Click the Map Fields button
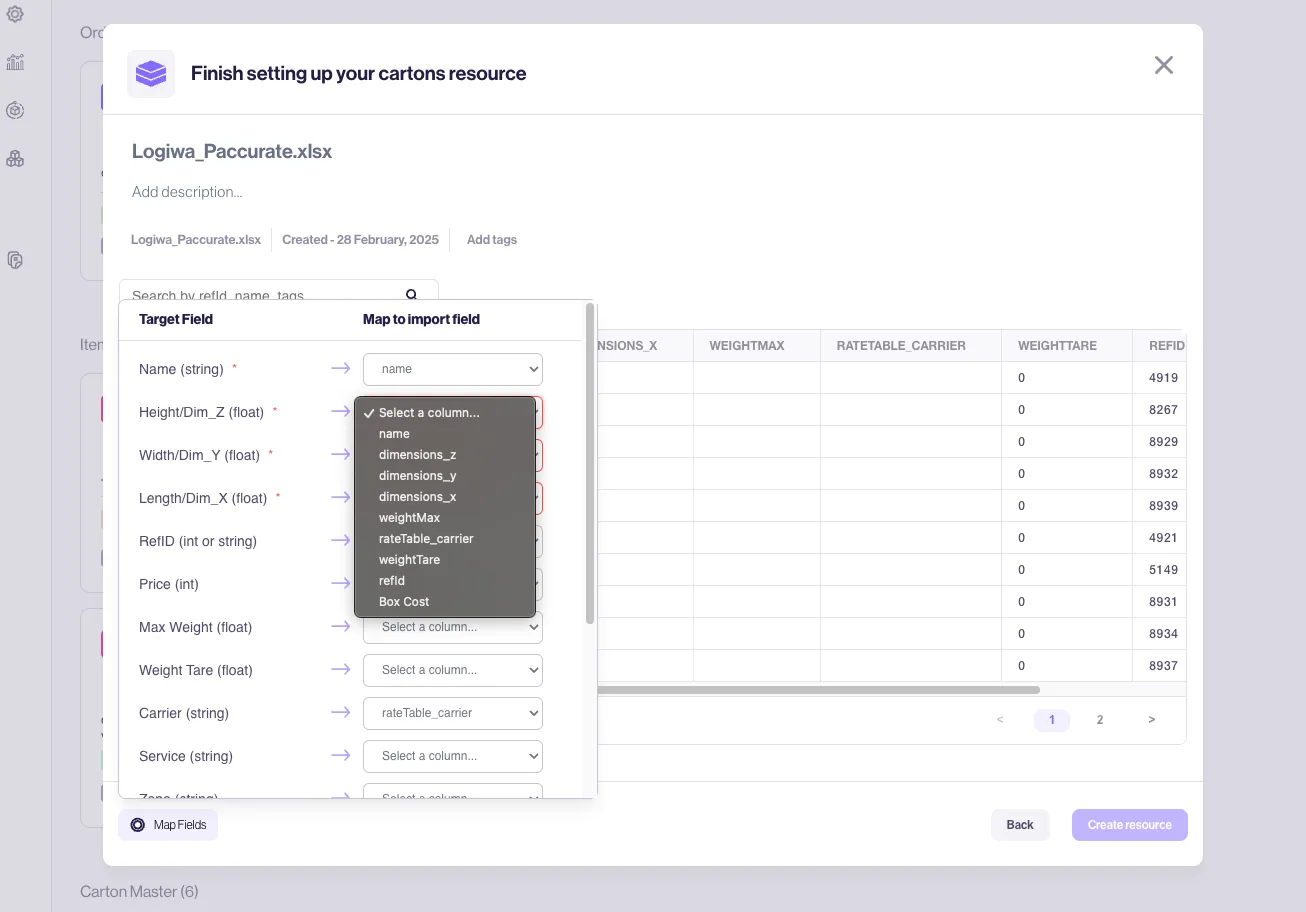 (168, 825)
